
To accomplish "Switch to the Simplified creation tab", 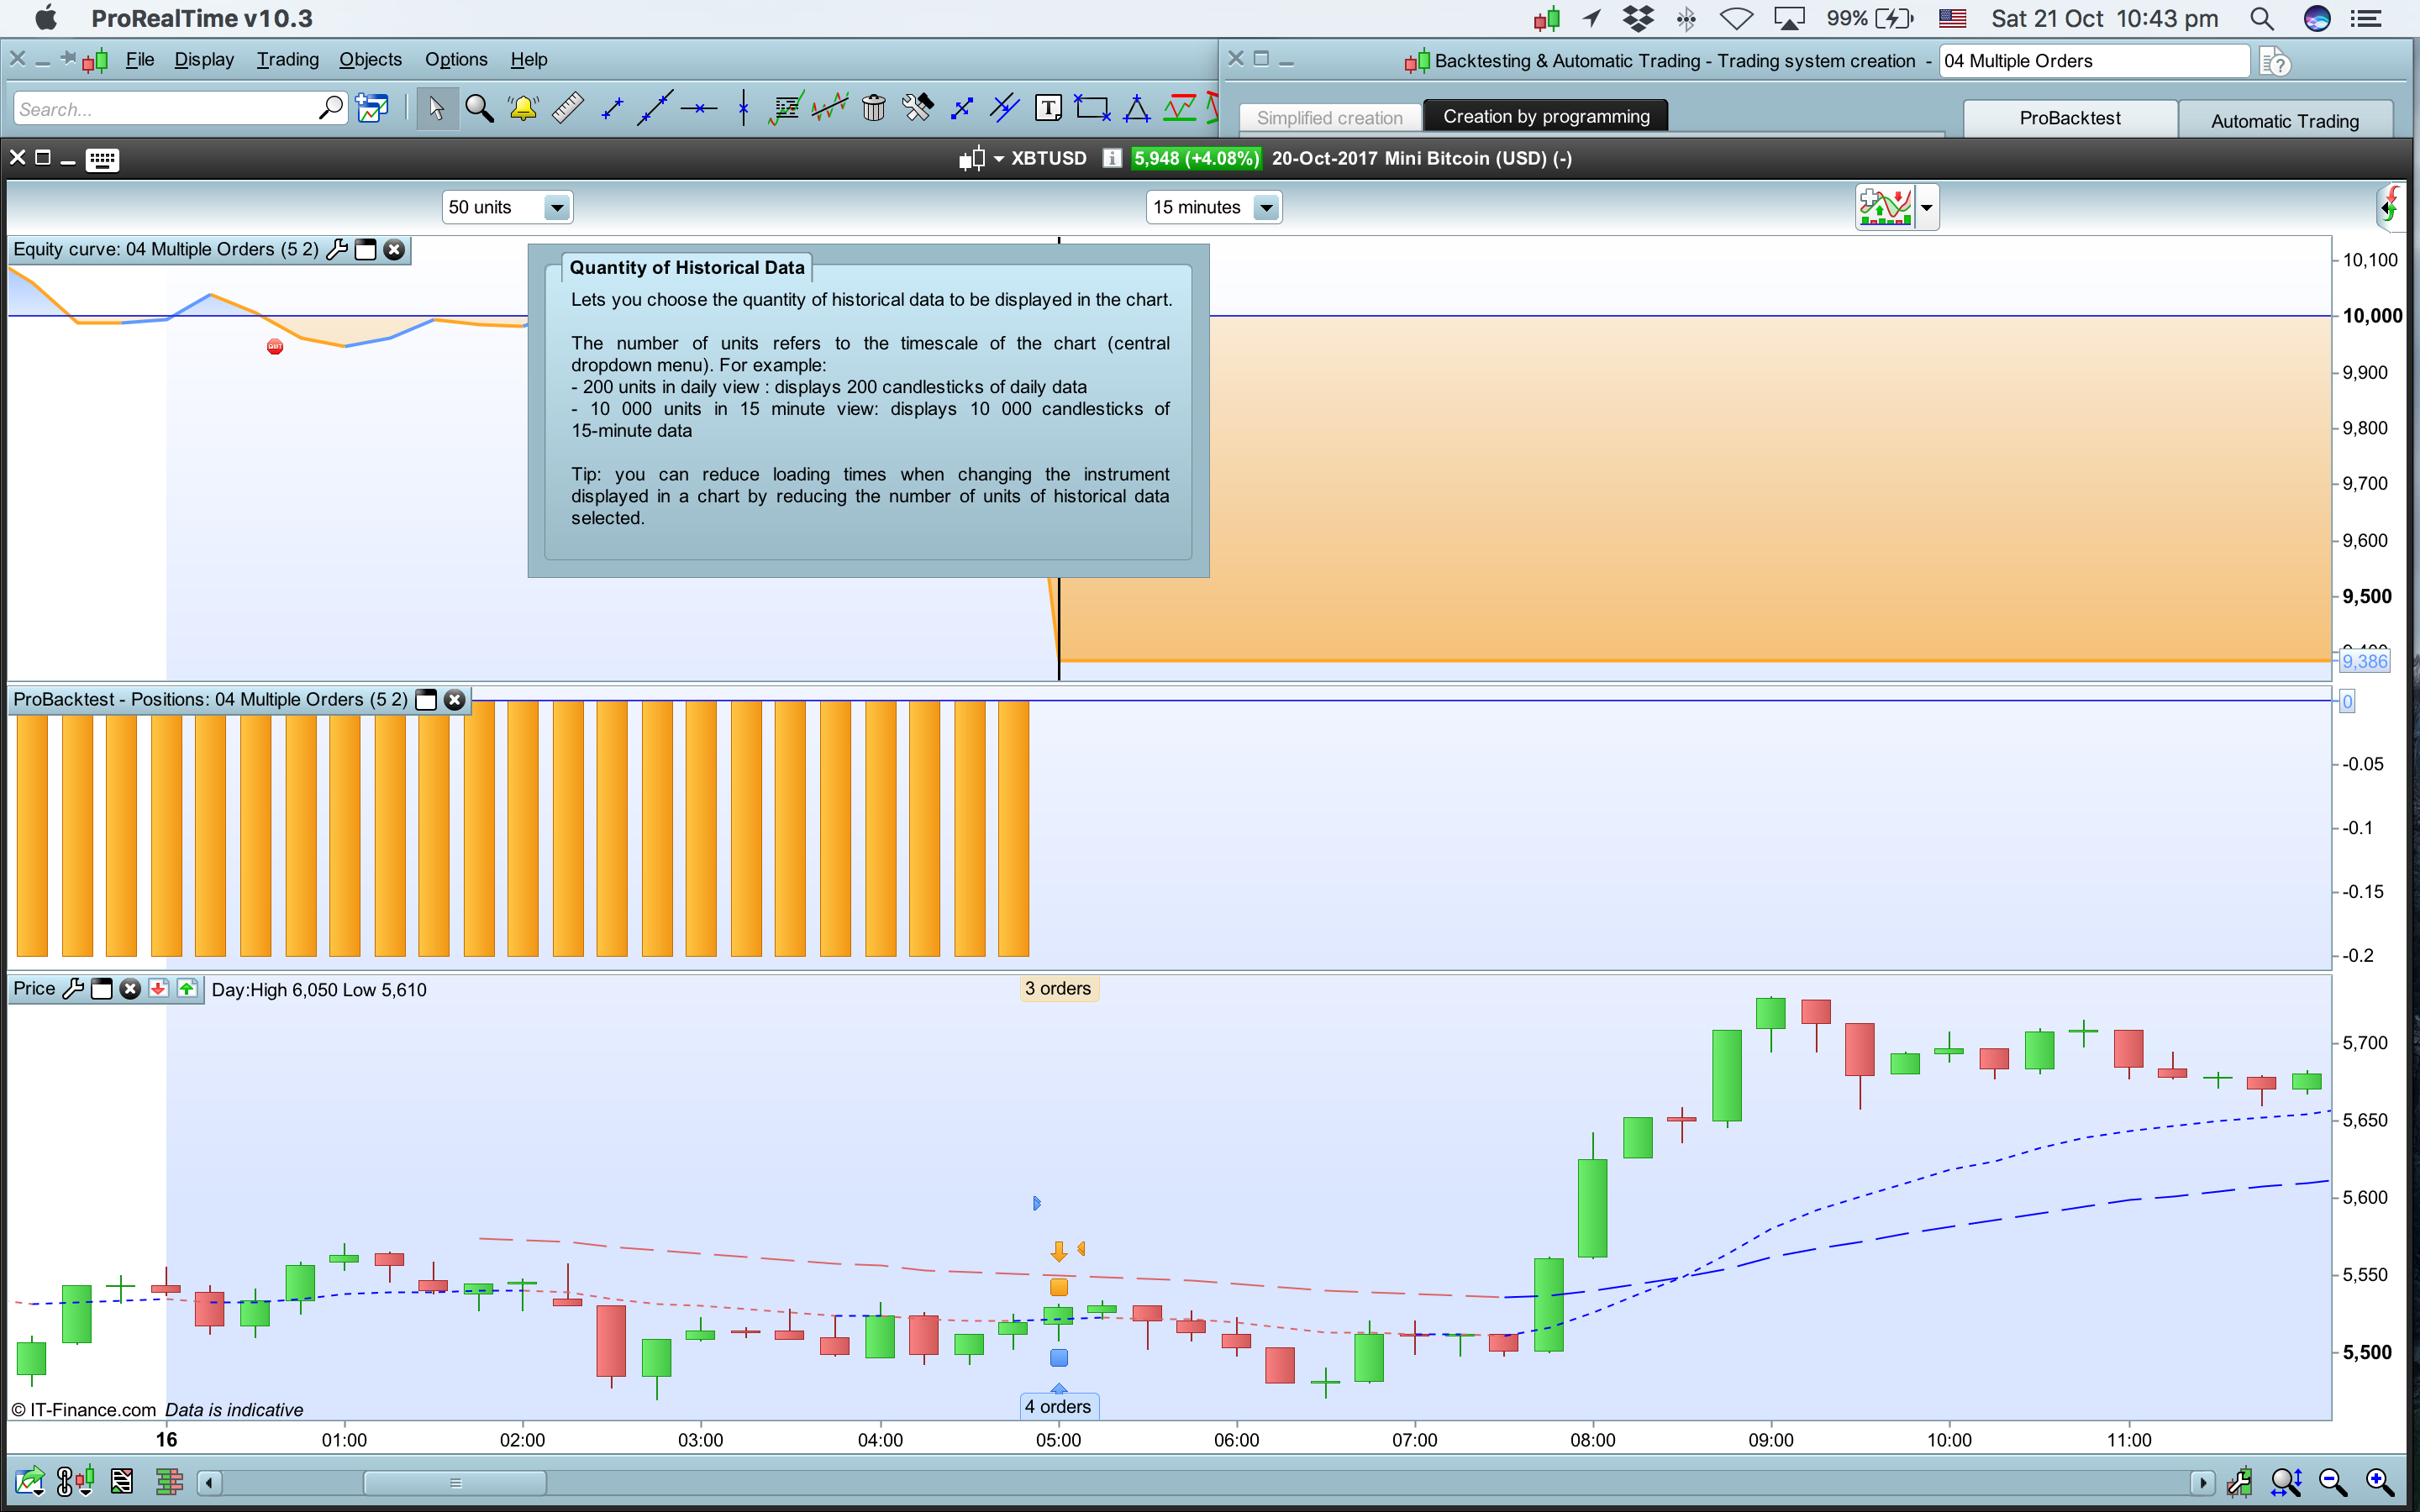I will click(1329, 118).
